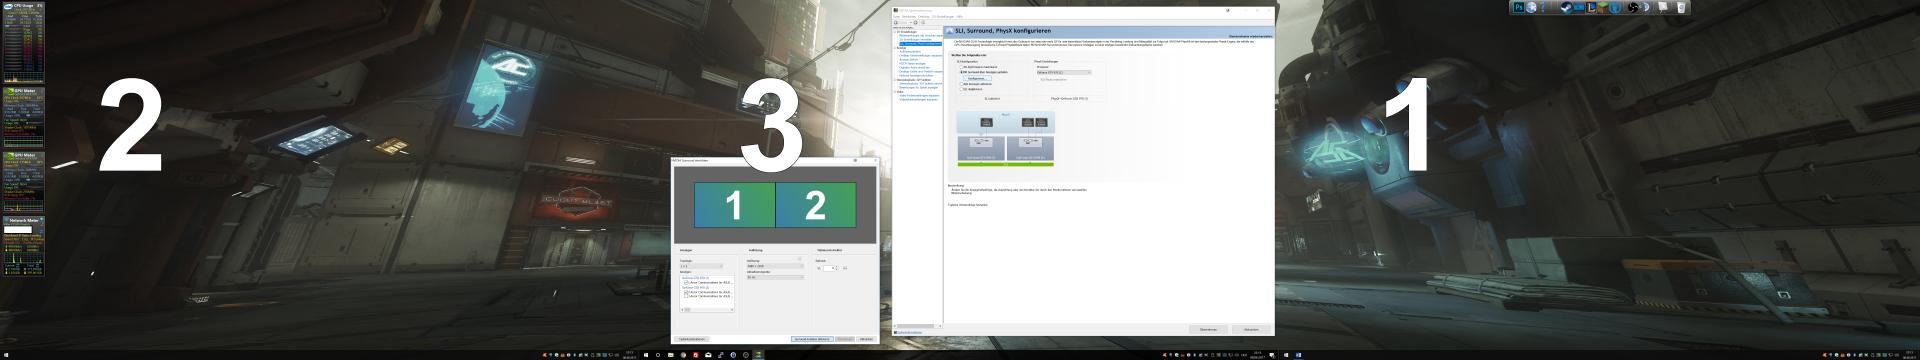The height and width of the screenshot is (360, 1920).
Task: Click the NVIDIA Control Panel back arrow
Action: click(896, 22)
